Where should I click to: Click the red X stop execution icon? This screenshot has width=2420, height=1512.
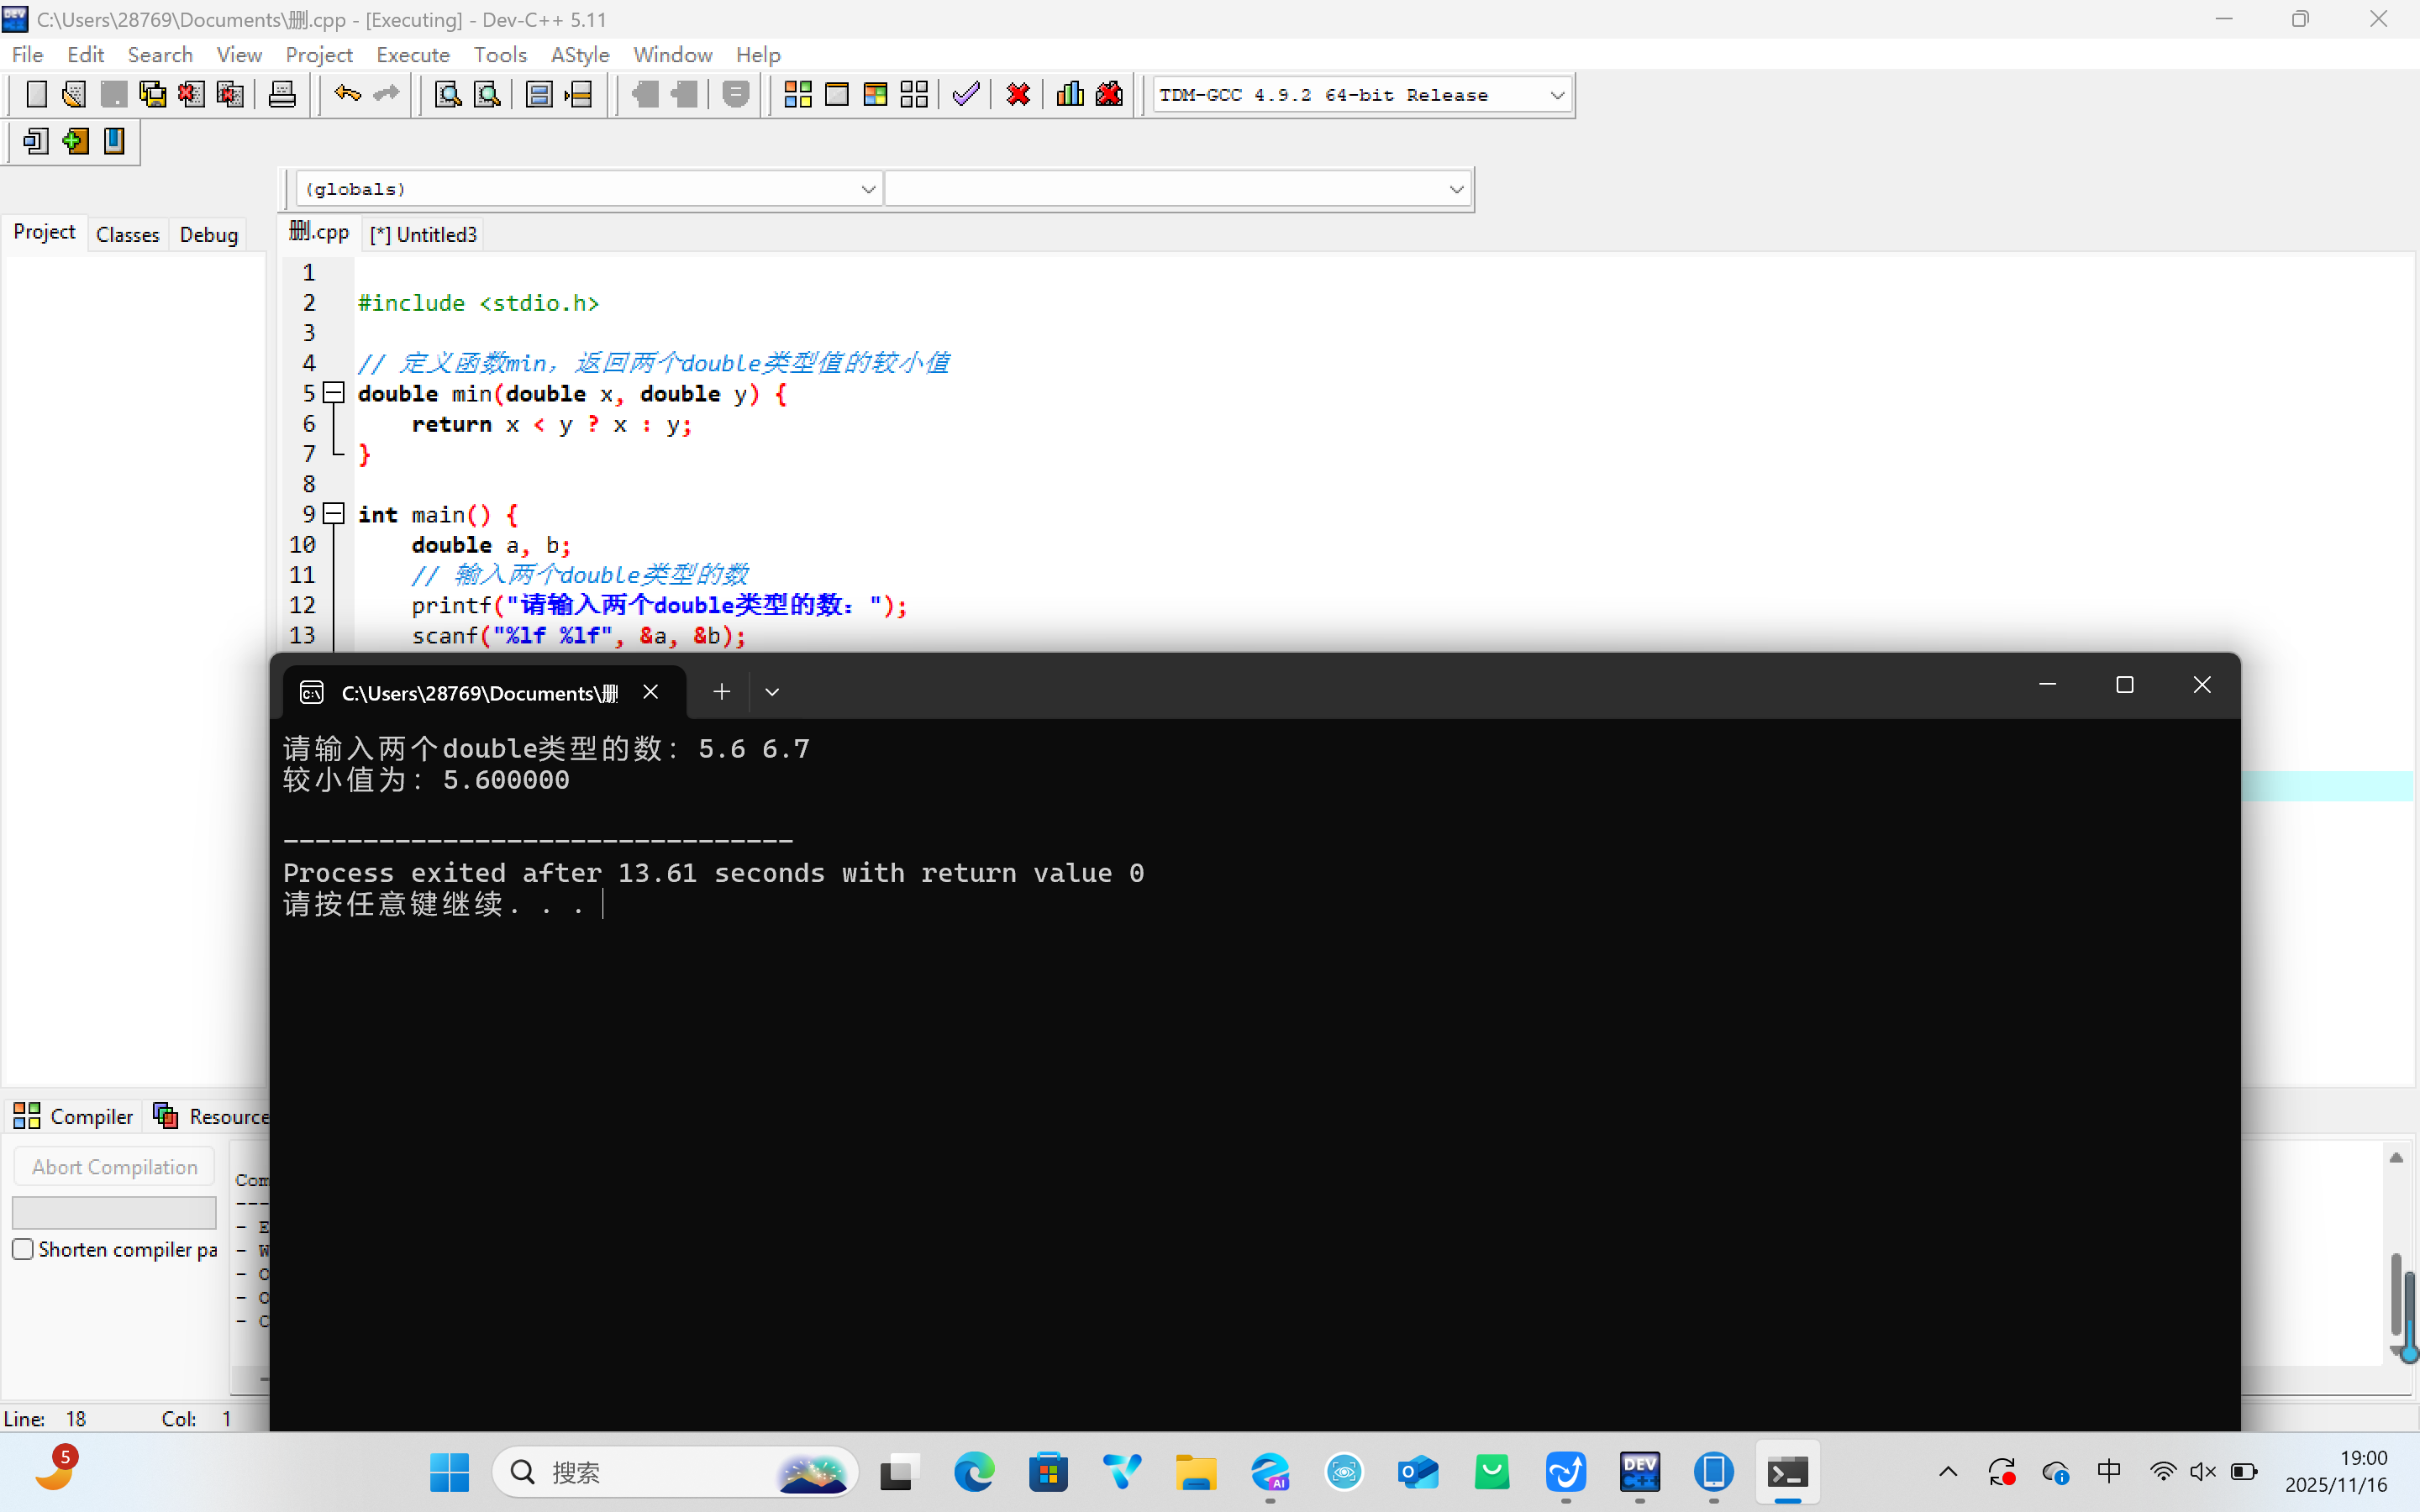click(1018, 95)
